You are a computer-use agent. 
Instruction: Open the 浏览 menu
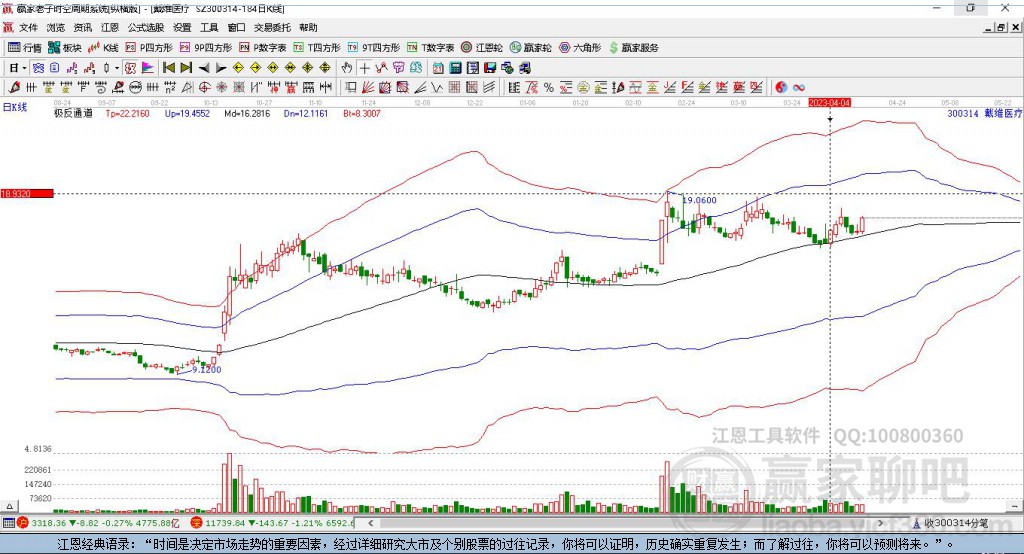56,27
